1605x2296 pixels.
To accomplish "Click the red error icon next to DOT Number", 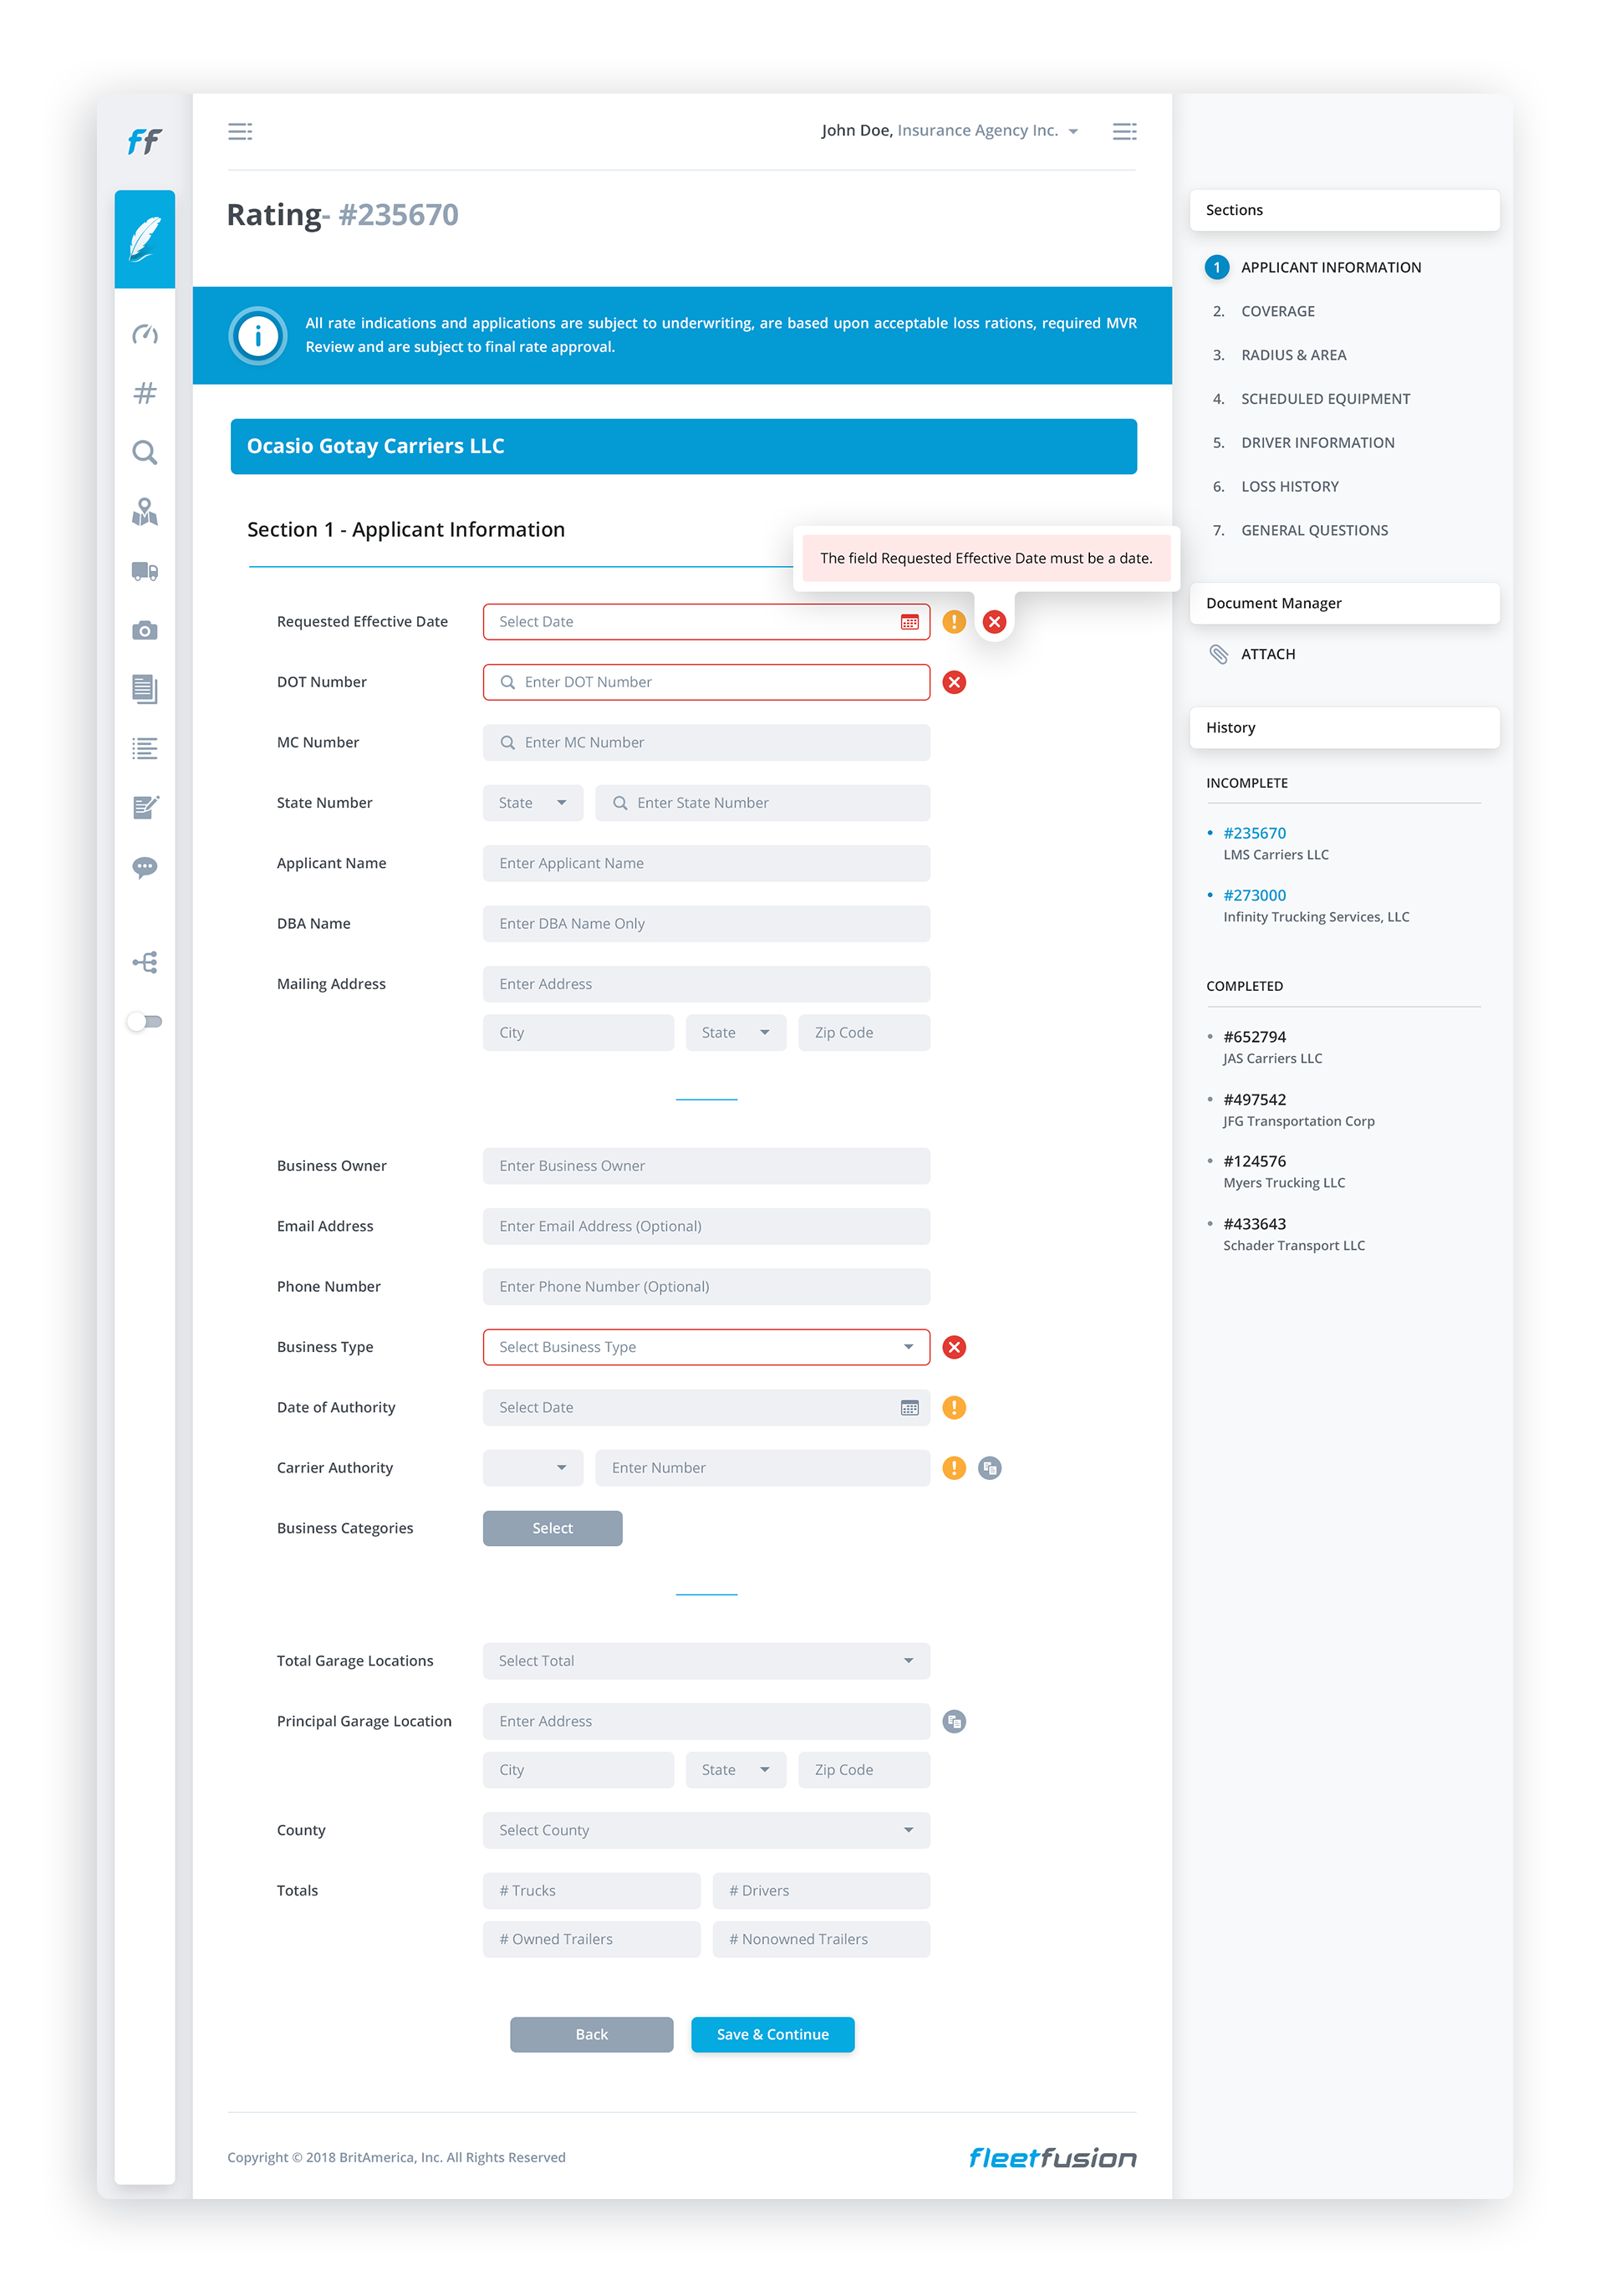I will [x=954, y=682].
